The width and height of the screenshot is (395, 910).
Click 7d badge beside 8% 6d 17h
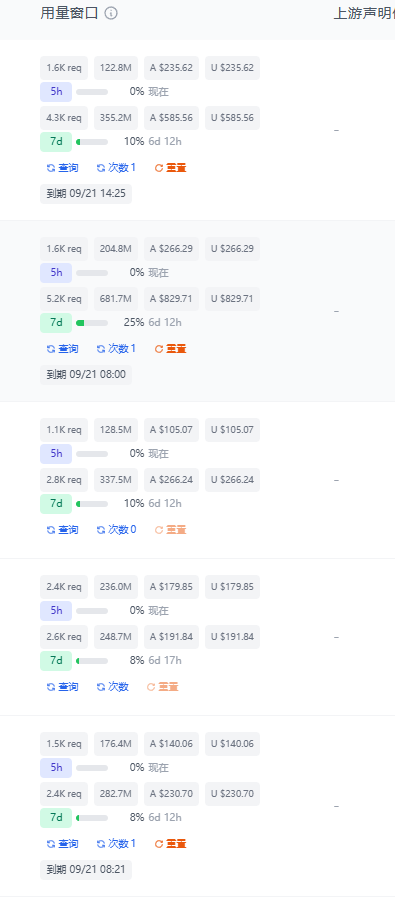[x=56, y=660]
